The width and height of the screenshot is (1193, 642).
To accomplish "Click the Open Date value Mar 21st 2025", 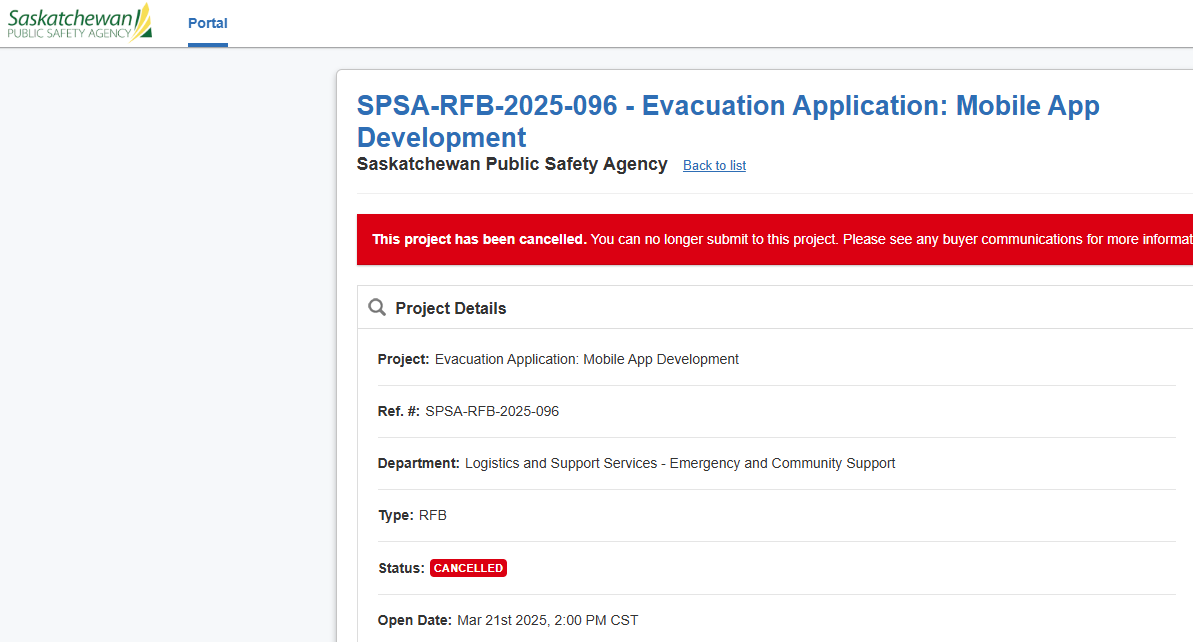I will (x=547, y=620).
